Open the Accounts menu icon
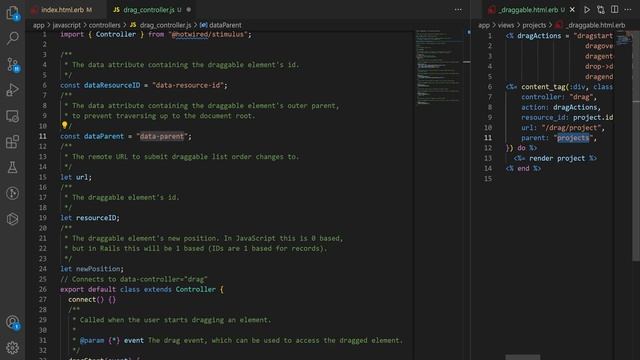 (x=13, y=322)
